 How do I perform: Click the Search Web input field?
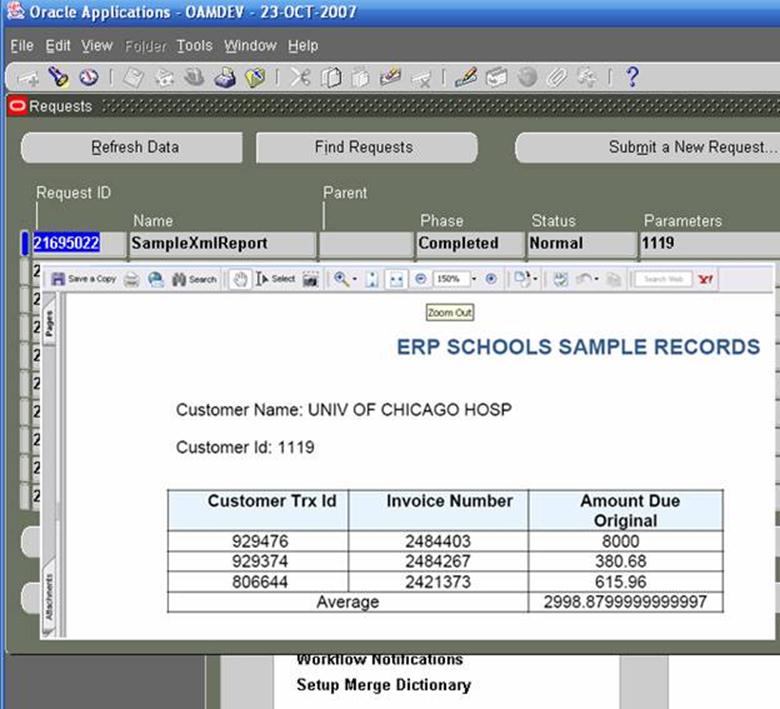click(663, 279)
